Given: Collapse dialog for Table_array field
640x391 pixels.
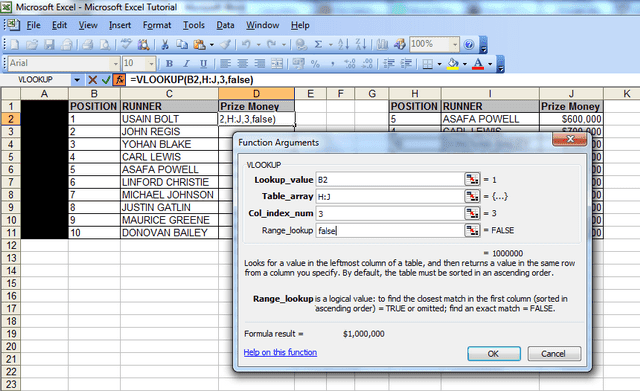Looking at the screenshot, I should point(472,196).
